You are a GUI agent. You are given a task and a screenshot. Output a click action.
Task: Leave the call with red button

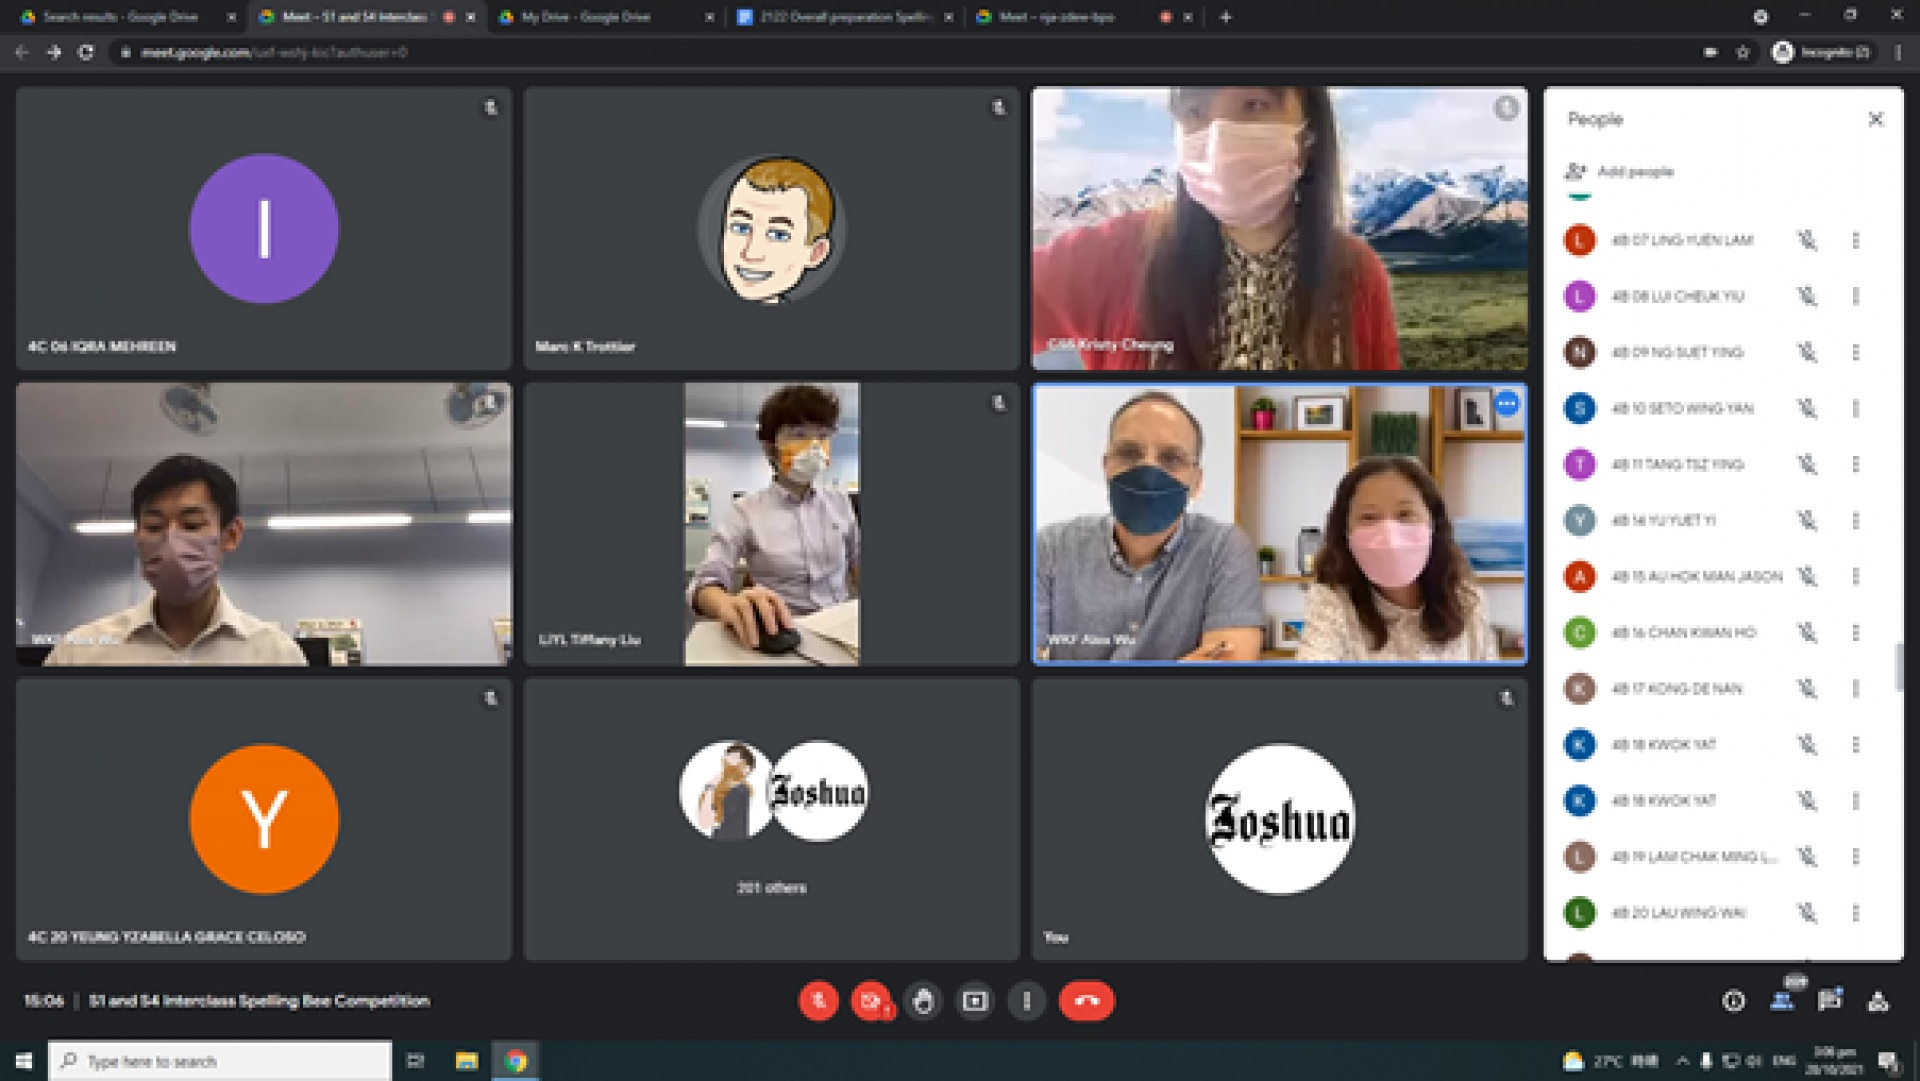click(x=1086, y=1001)
